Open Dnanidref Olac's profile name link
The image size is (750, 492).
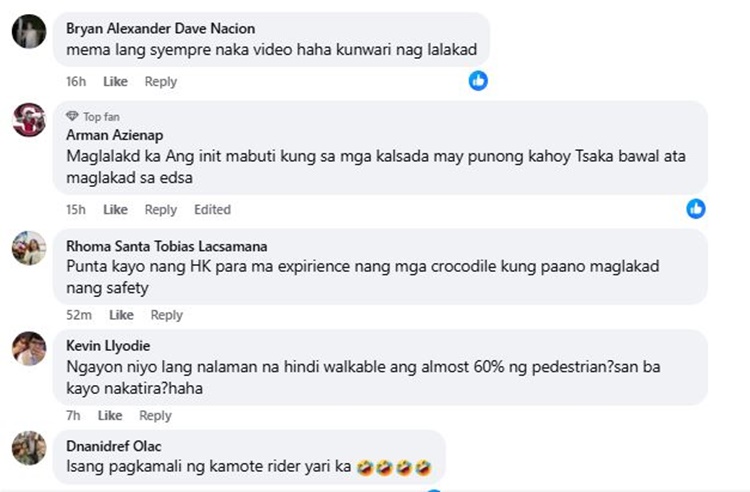coord(113,446)
